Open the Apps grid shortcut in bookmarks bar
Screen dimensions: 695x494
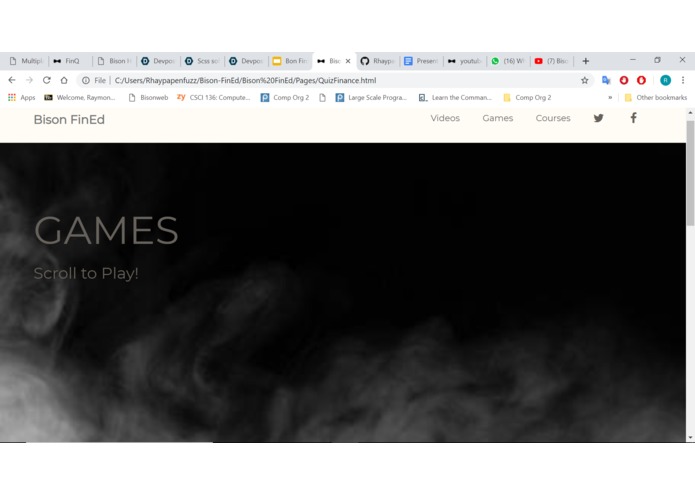pos(21,97)
